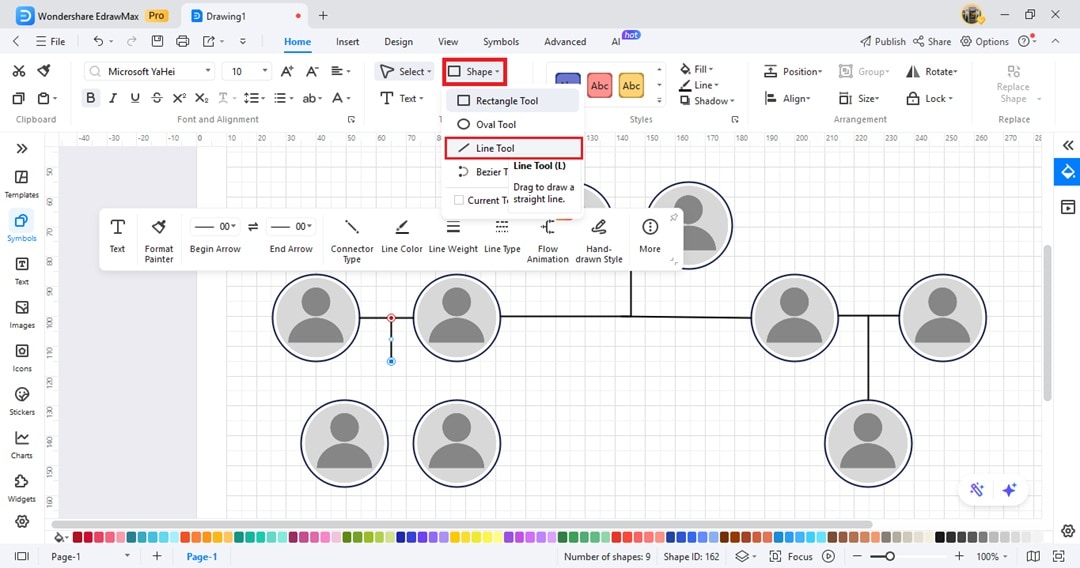
Task: Pin the floating toolbar
Action: [674, 218]
